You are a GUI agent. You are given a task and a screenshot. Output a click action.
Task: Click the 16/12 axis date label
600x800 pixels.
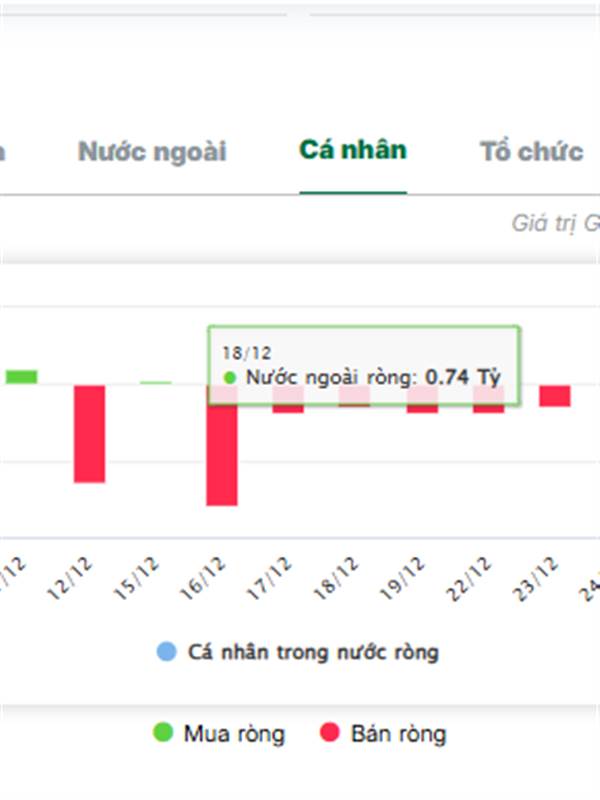pos(203,578)
